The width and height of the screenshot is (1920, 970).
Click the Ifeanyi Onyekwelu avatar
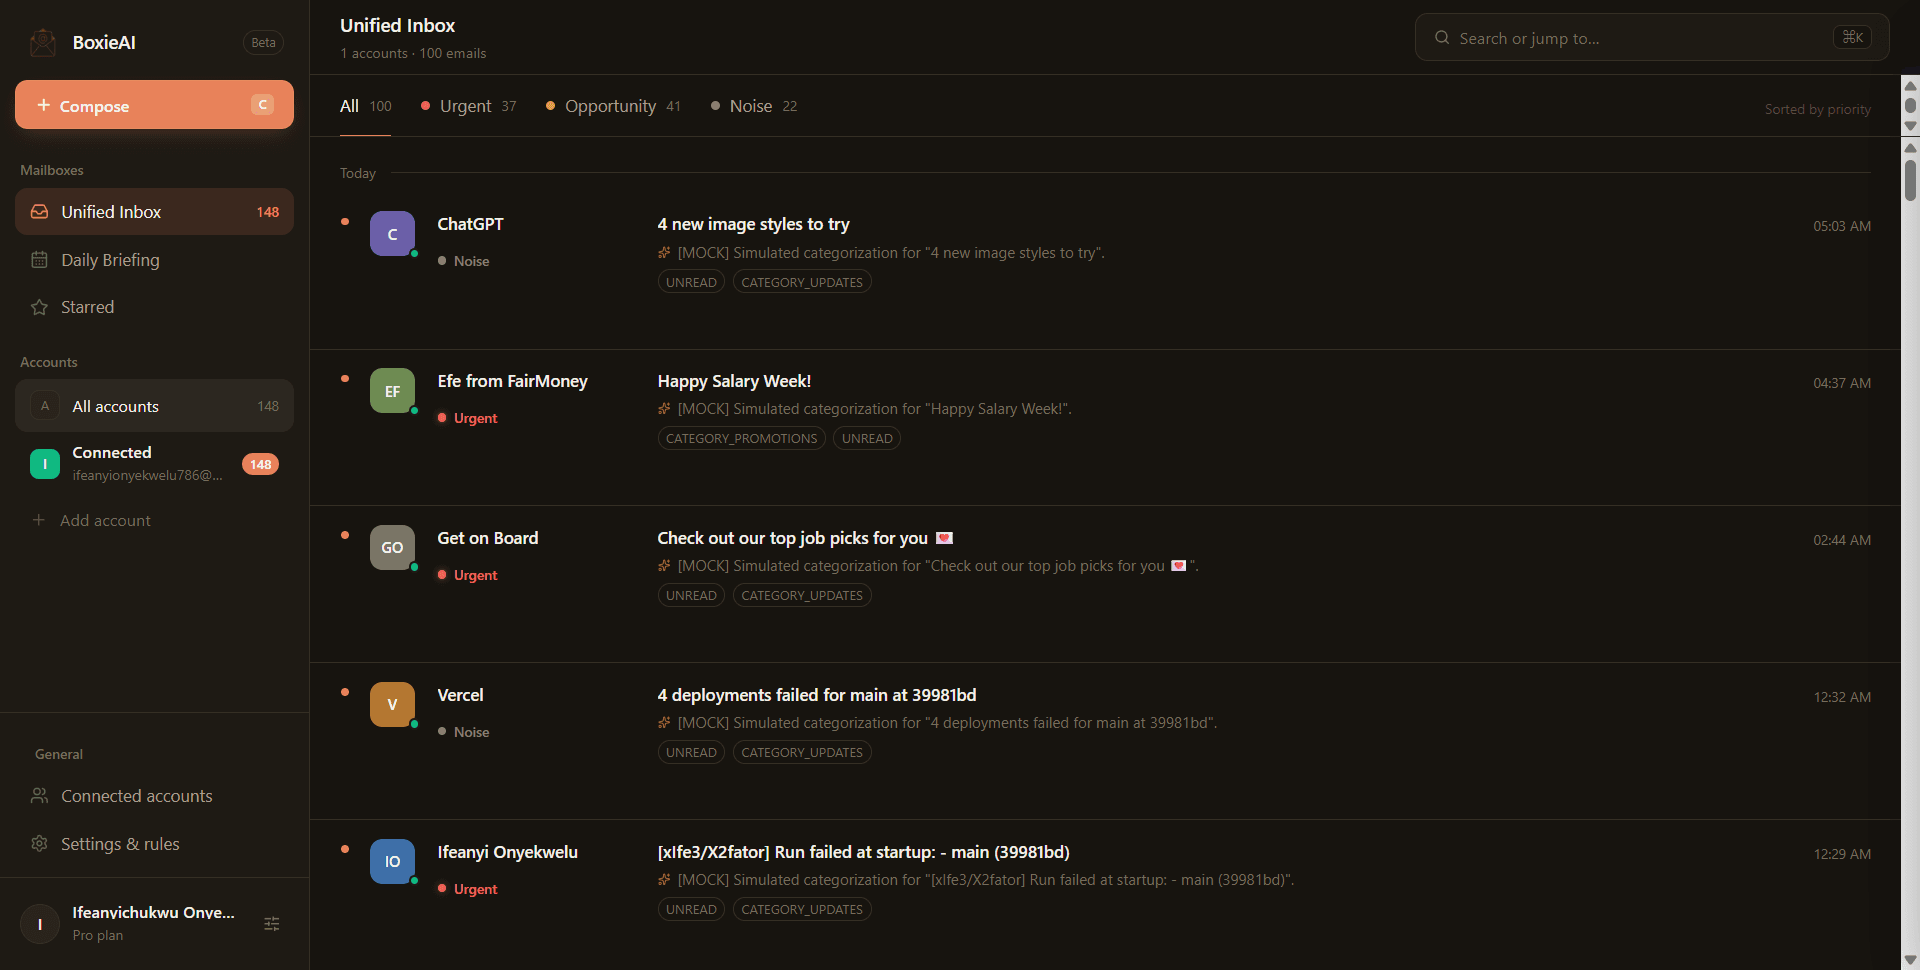(392, 862)
